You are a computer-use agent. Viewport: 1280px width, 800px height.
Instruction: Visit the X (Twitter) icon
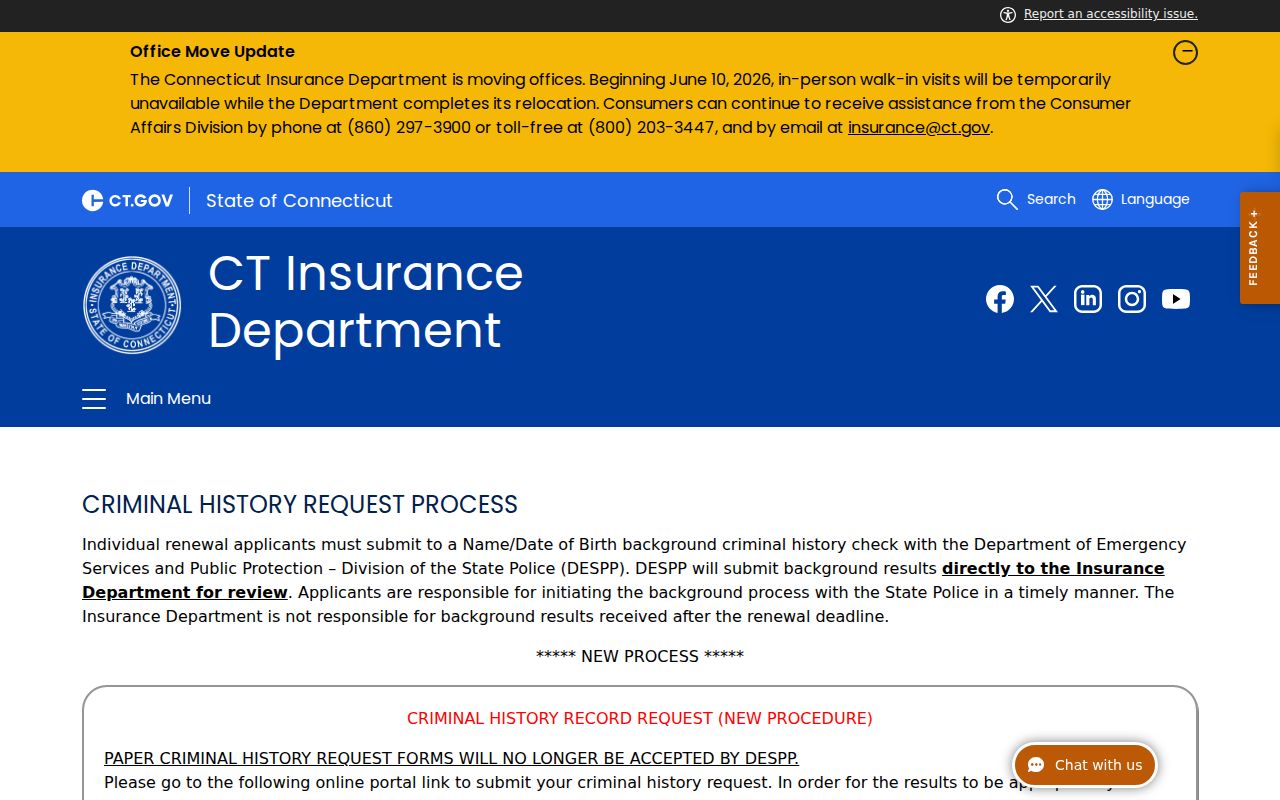tap(1044, 299)
